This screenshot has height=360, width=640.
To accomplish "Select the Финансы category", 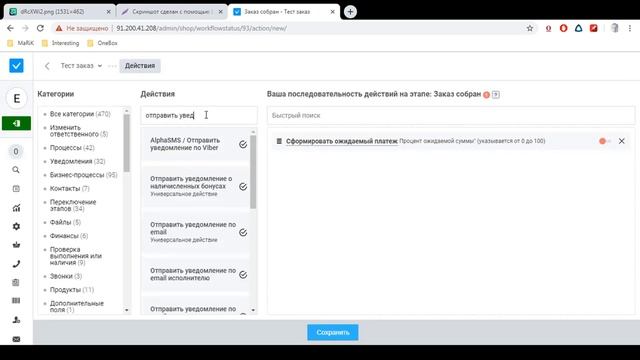I will pyautogui.click(x=69, y=236).
